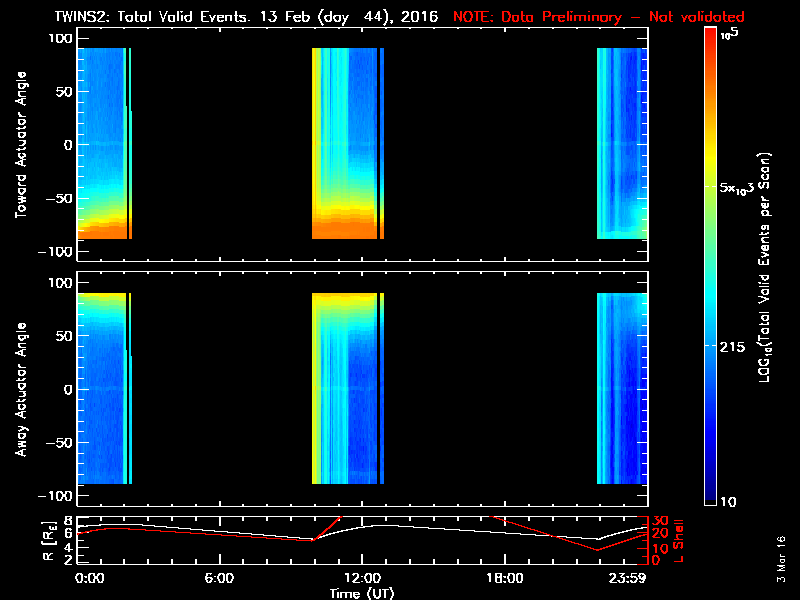The height and width of the screenshot is (600, 800).
Task: Click the 'Away Actuator Angle' axis label
Action: pos(18,390)
